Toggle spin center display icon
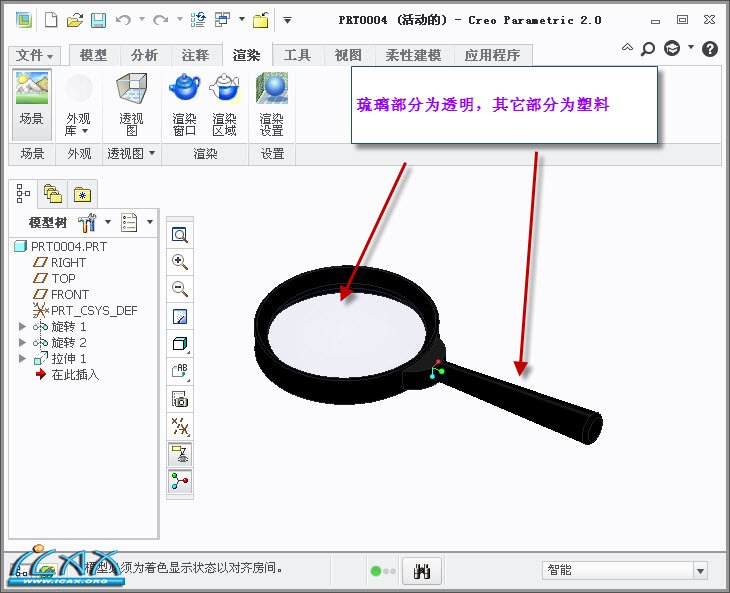The height and width of the screenshot is (593, 730). coord(180,481)
